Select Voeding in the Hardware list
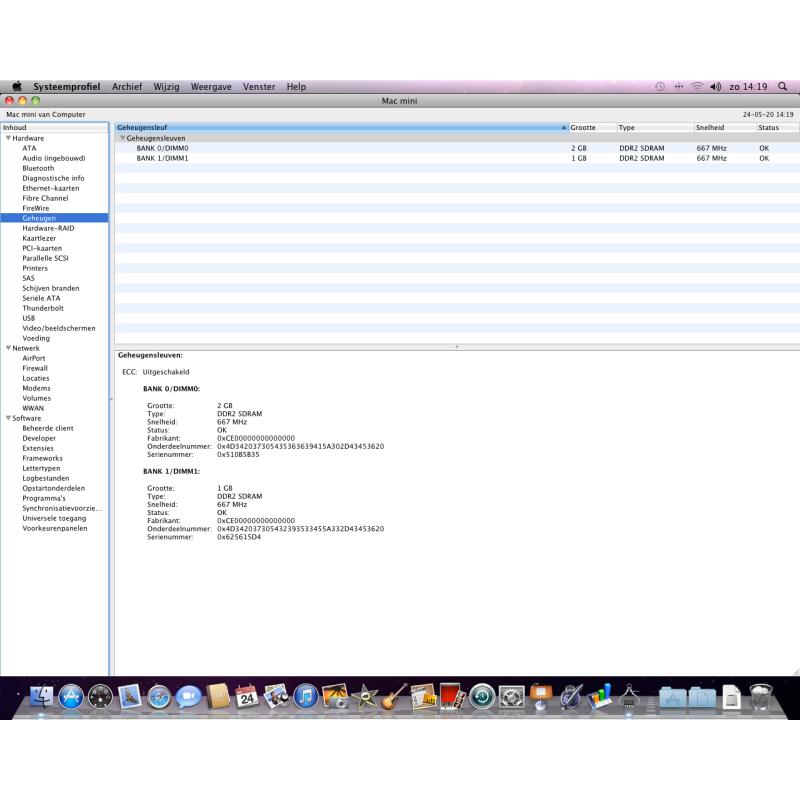 click(36, 338)
